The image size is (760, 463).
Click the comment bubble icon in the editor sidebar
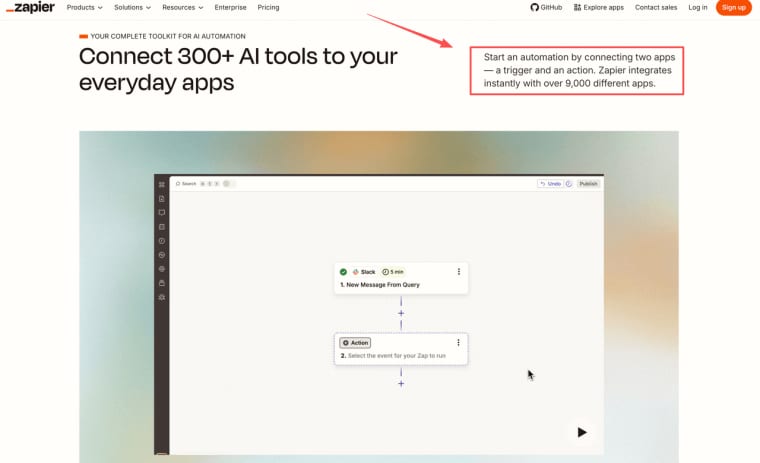coord(162,213)
